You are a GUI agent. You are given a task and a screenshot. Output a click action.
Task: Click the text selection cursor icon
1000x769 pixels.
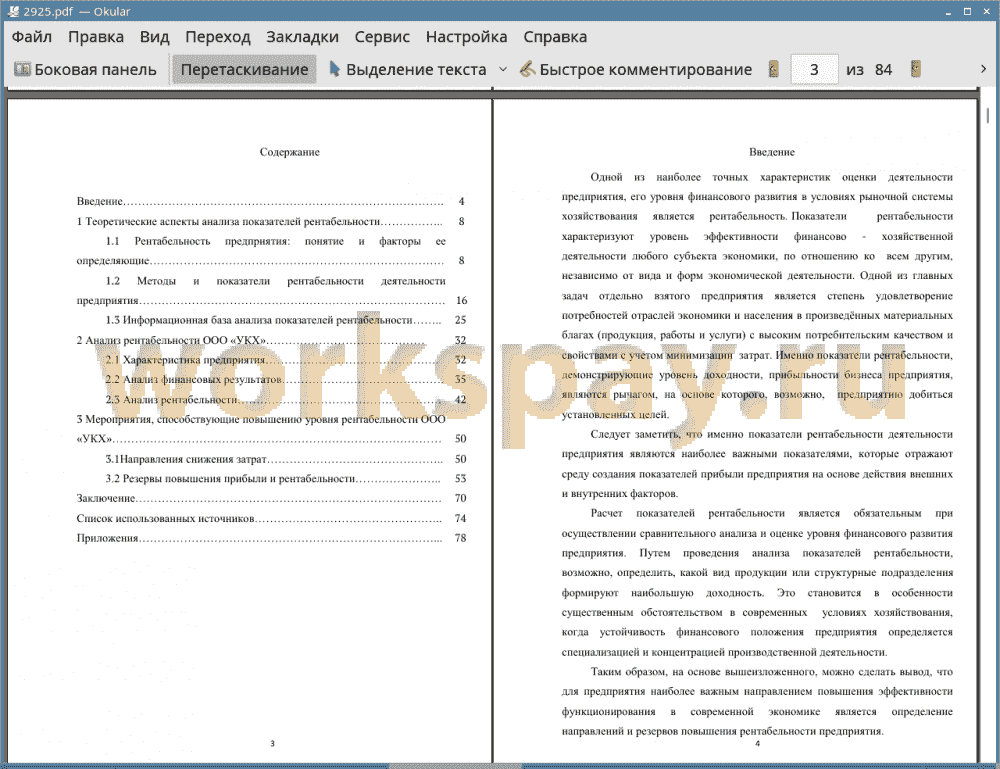(334, 69)
